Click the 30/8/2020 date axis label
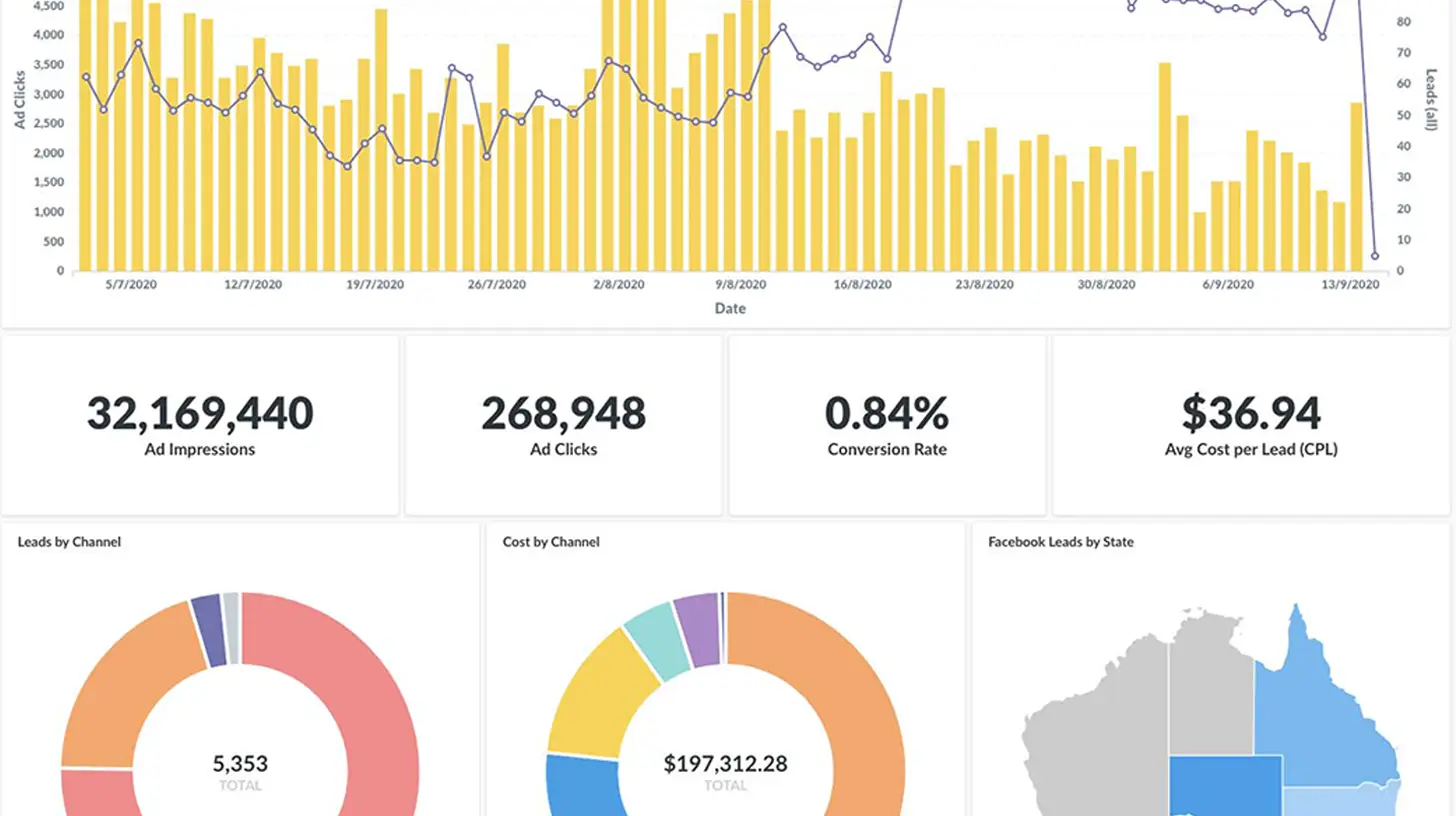This screenshot has height=816, width=1456. point(1107,285)
